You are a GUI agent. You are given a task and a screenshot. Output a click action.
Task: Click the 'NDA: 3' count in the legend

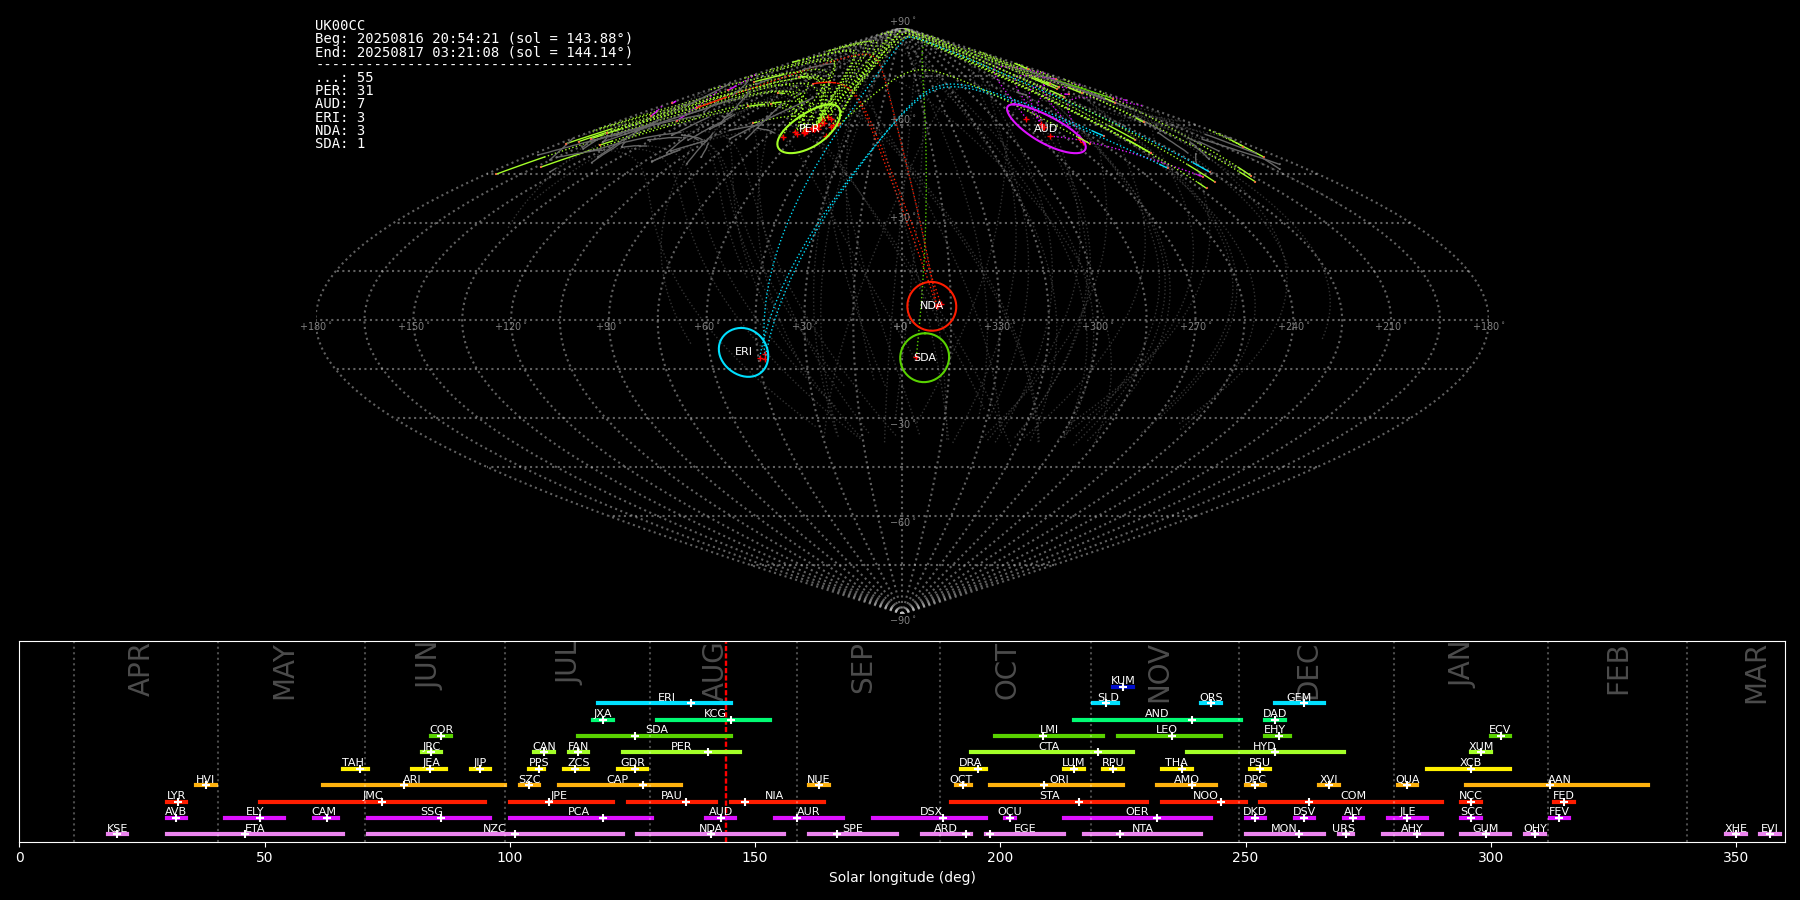[x=340, y=130]
